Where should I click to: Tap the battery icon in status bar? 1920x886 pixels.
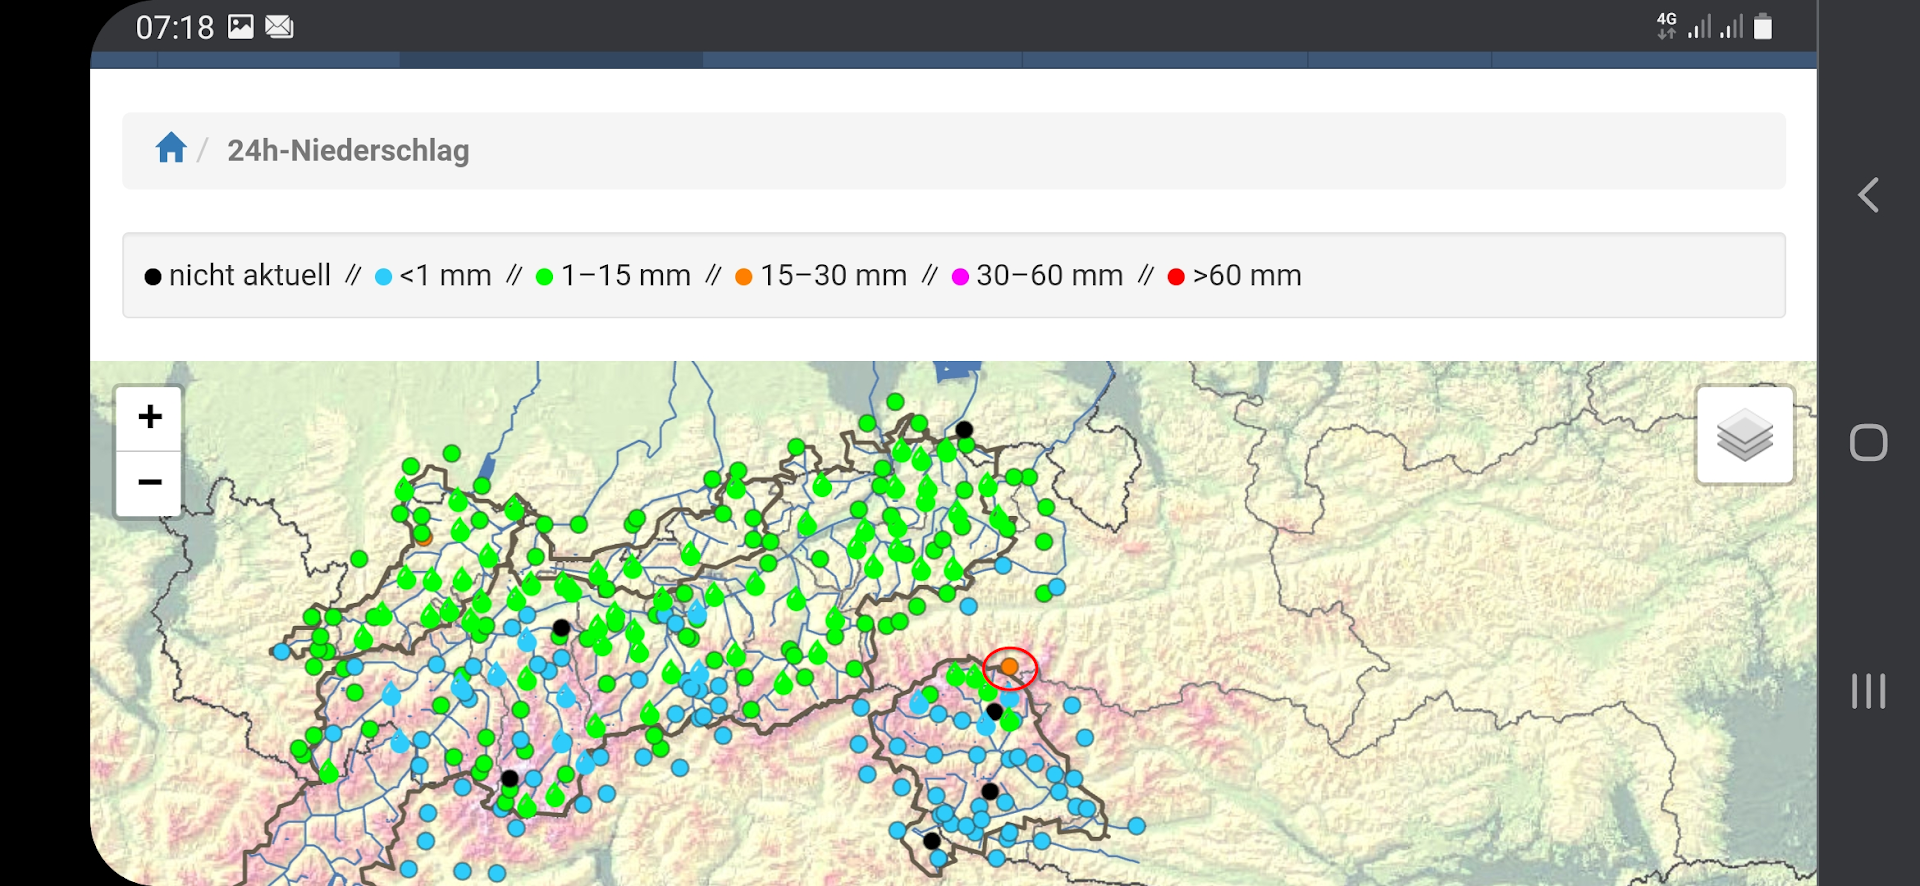coord(1763,26)
